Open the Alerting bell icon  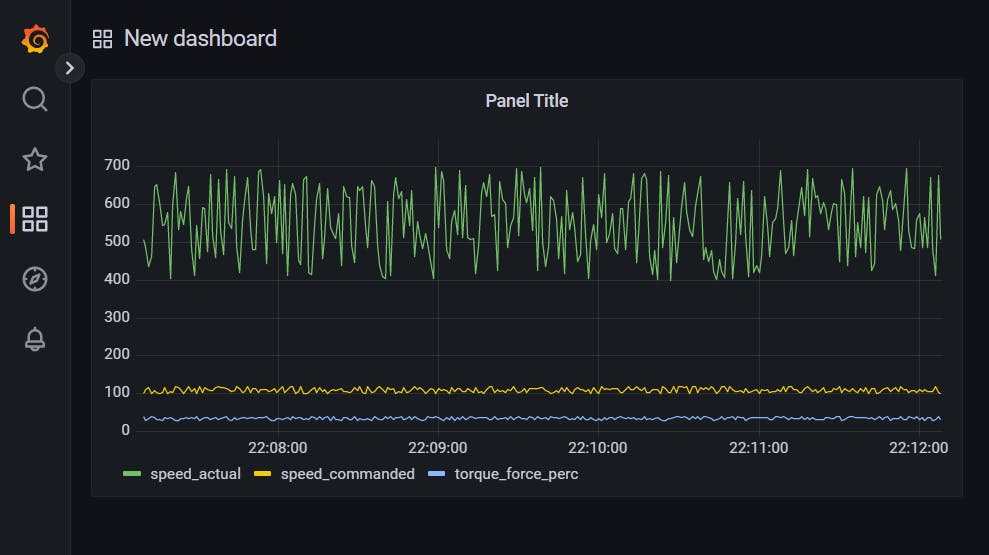pos(35,339)
